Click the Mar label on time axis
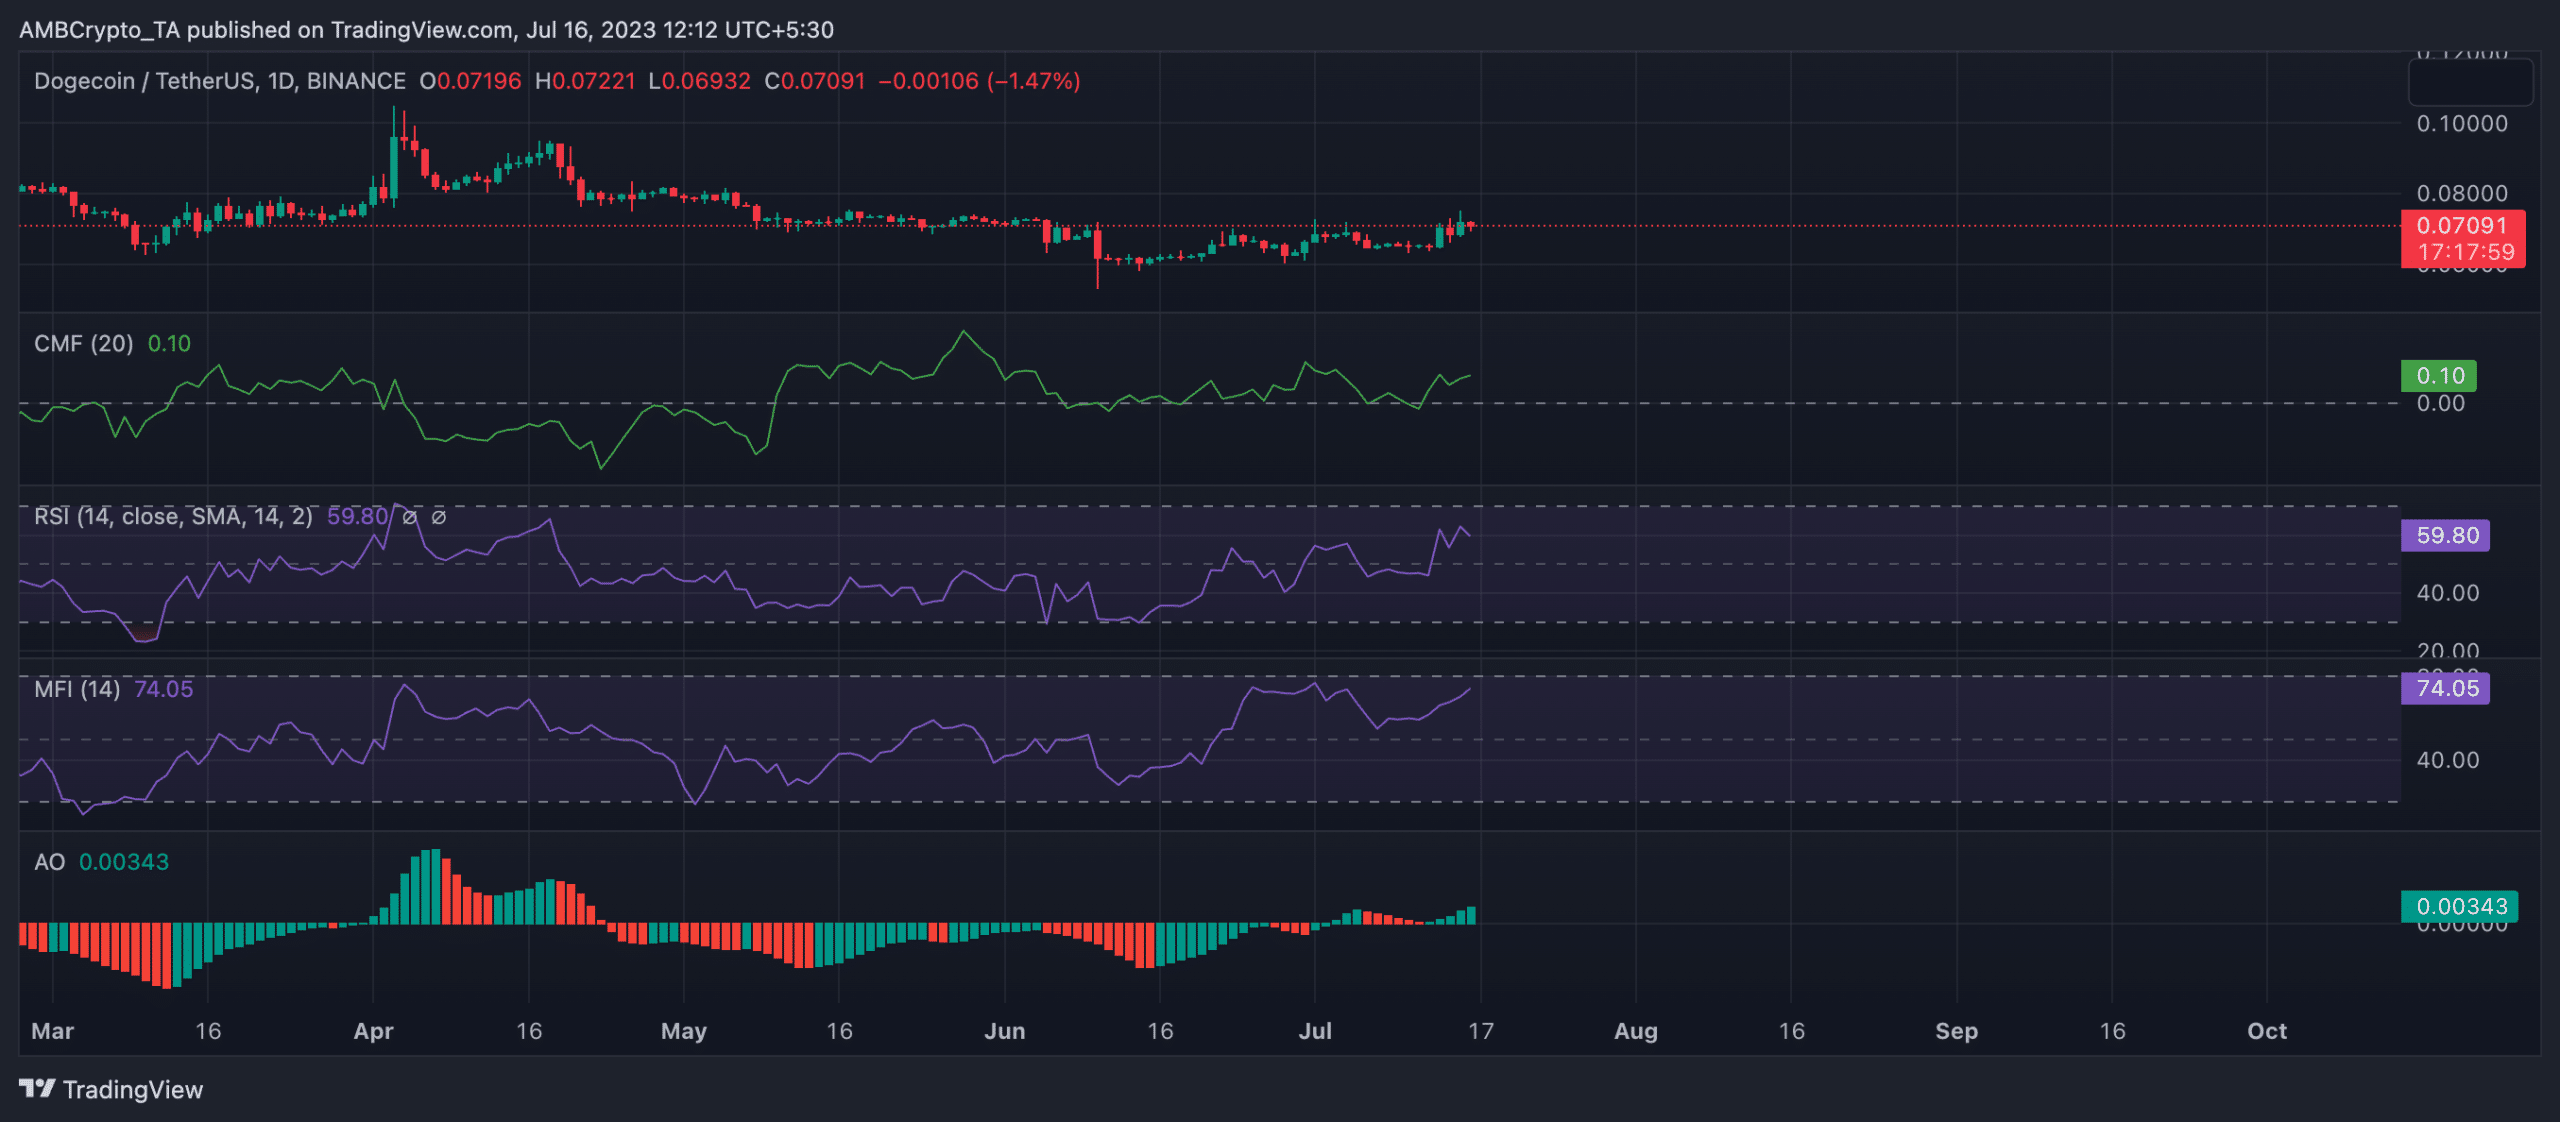The width and height of the screenshot is (2560, 1122). 53,1031
